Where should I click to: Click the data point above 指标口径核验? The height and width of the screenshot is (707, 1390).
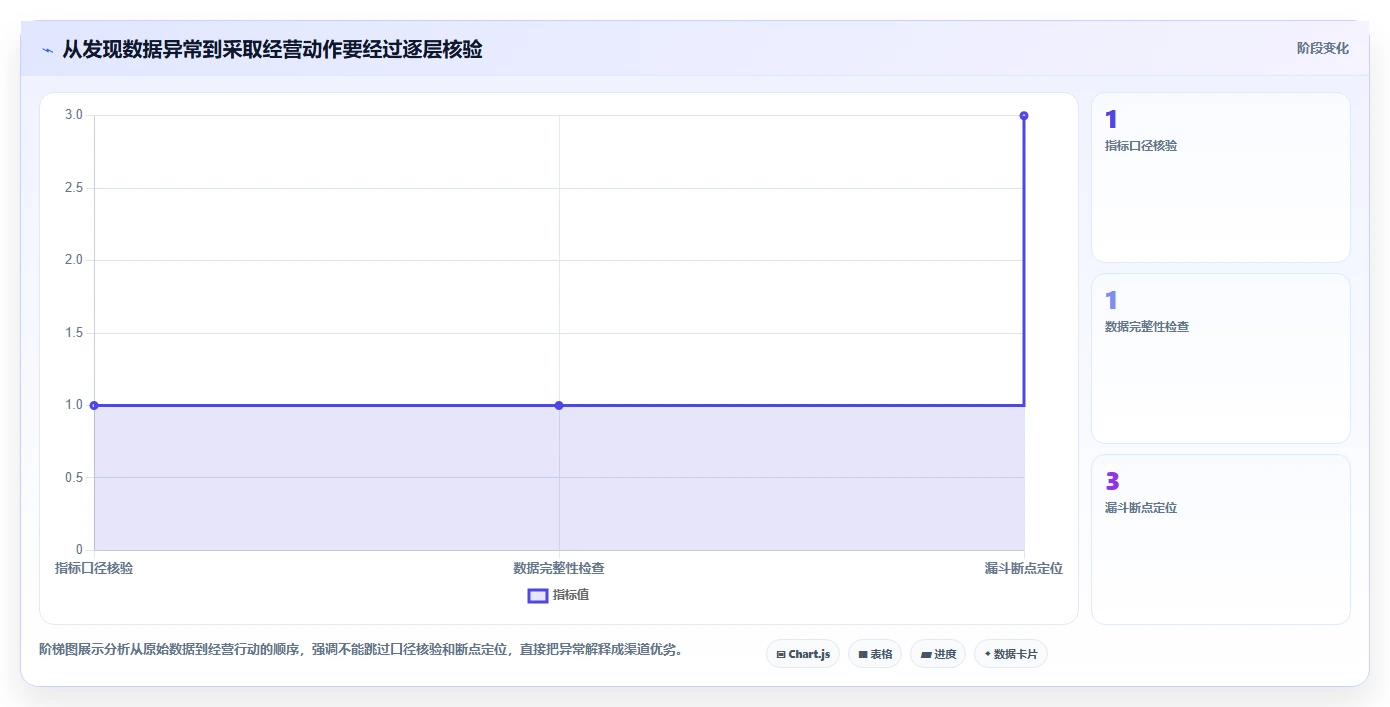click(x=94, y=405)
